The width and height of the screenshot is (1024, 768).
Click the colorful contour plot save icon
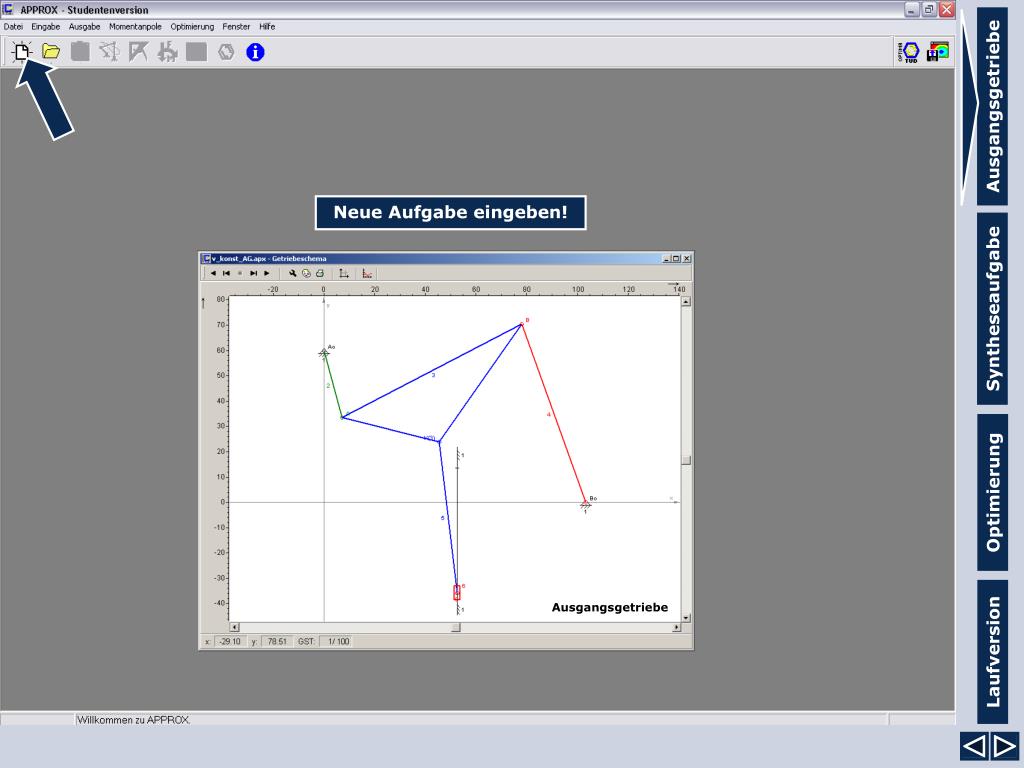point(938,52)
